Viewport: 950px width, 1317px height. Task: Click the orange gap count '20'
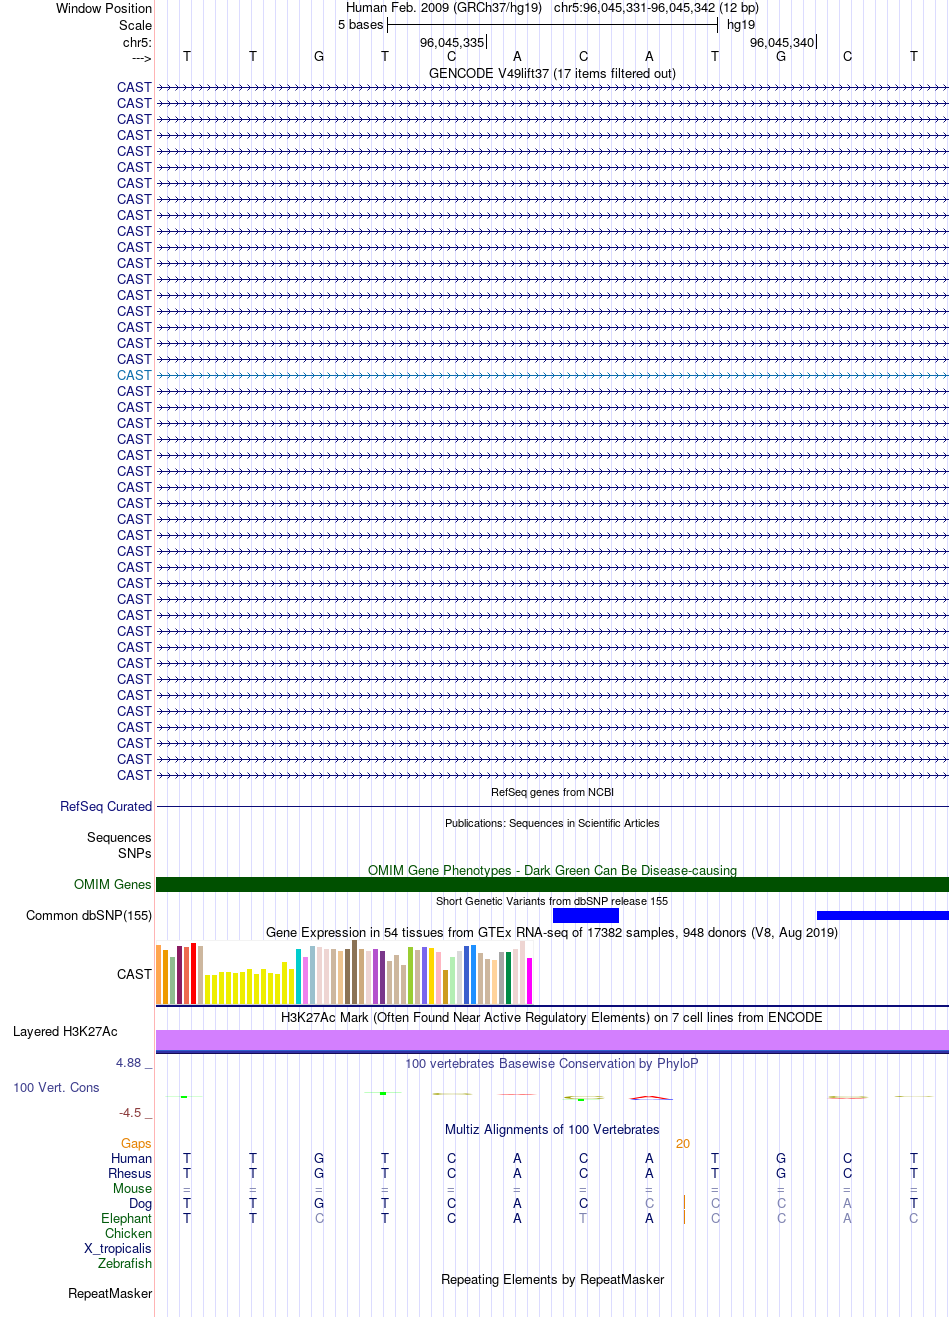683,1143
